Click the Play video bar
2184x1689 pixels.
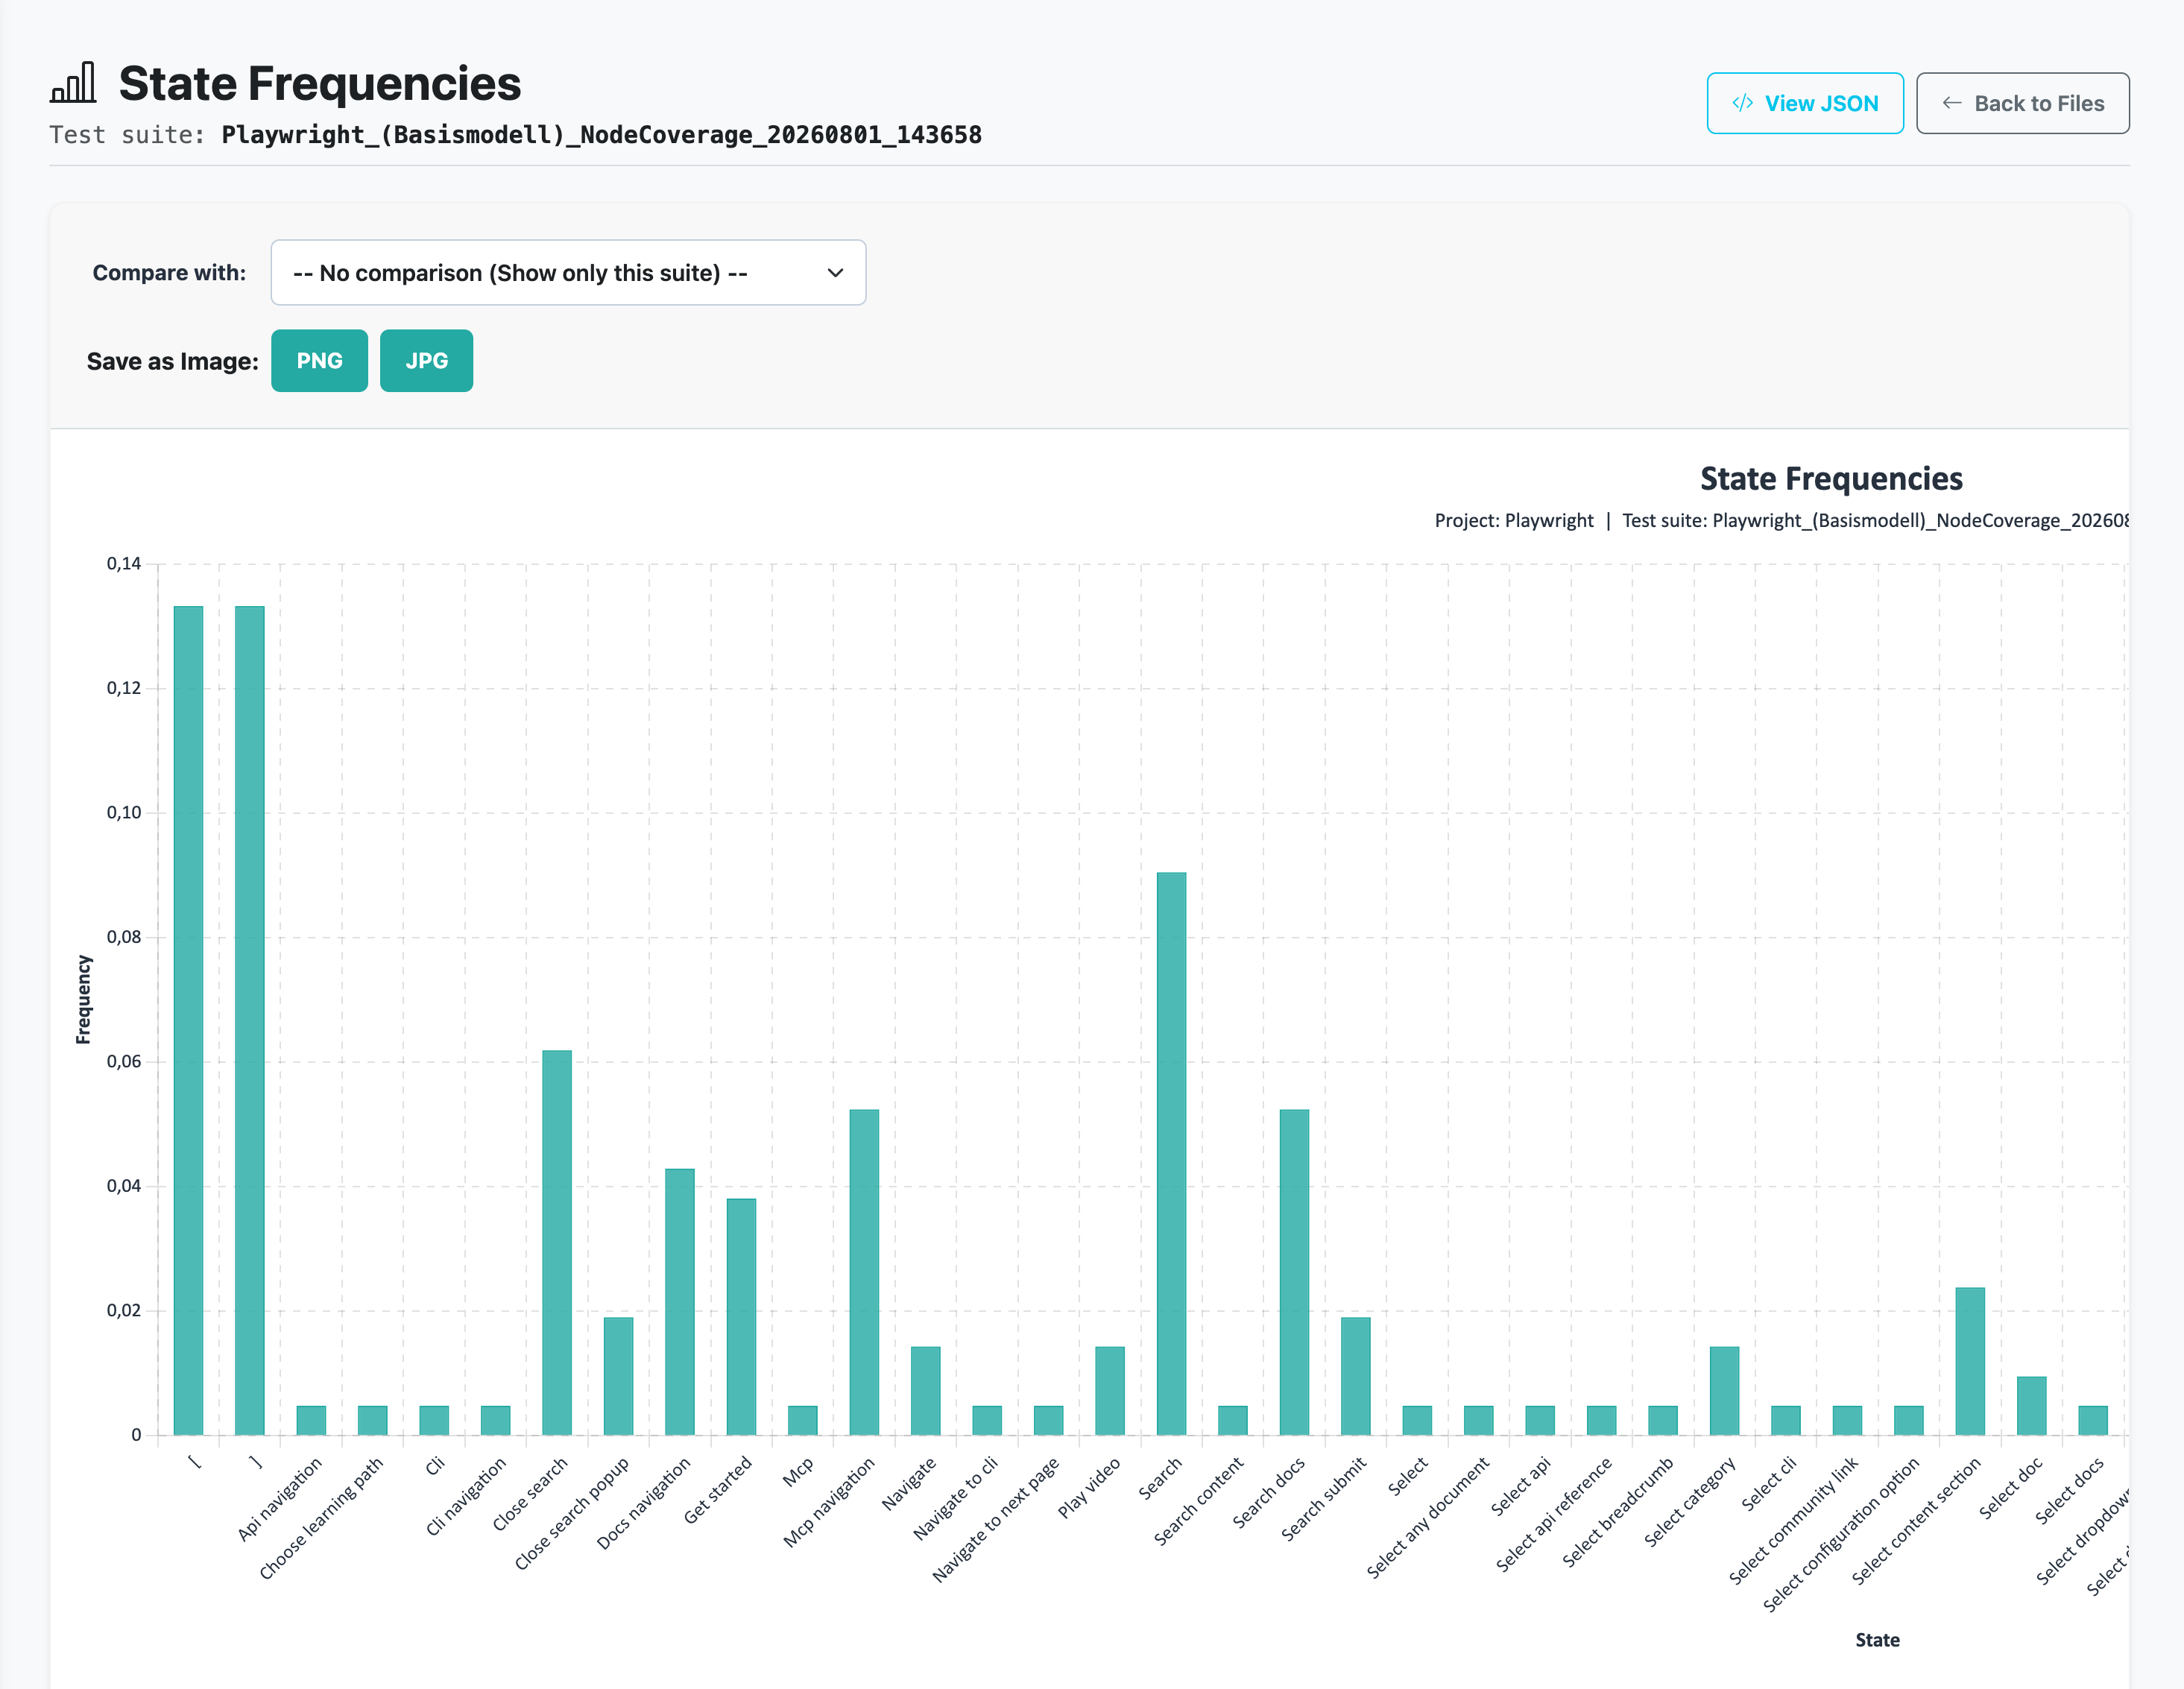pyautogui.click(x=1110, y=1390)
